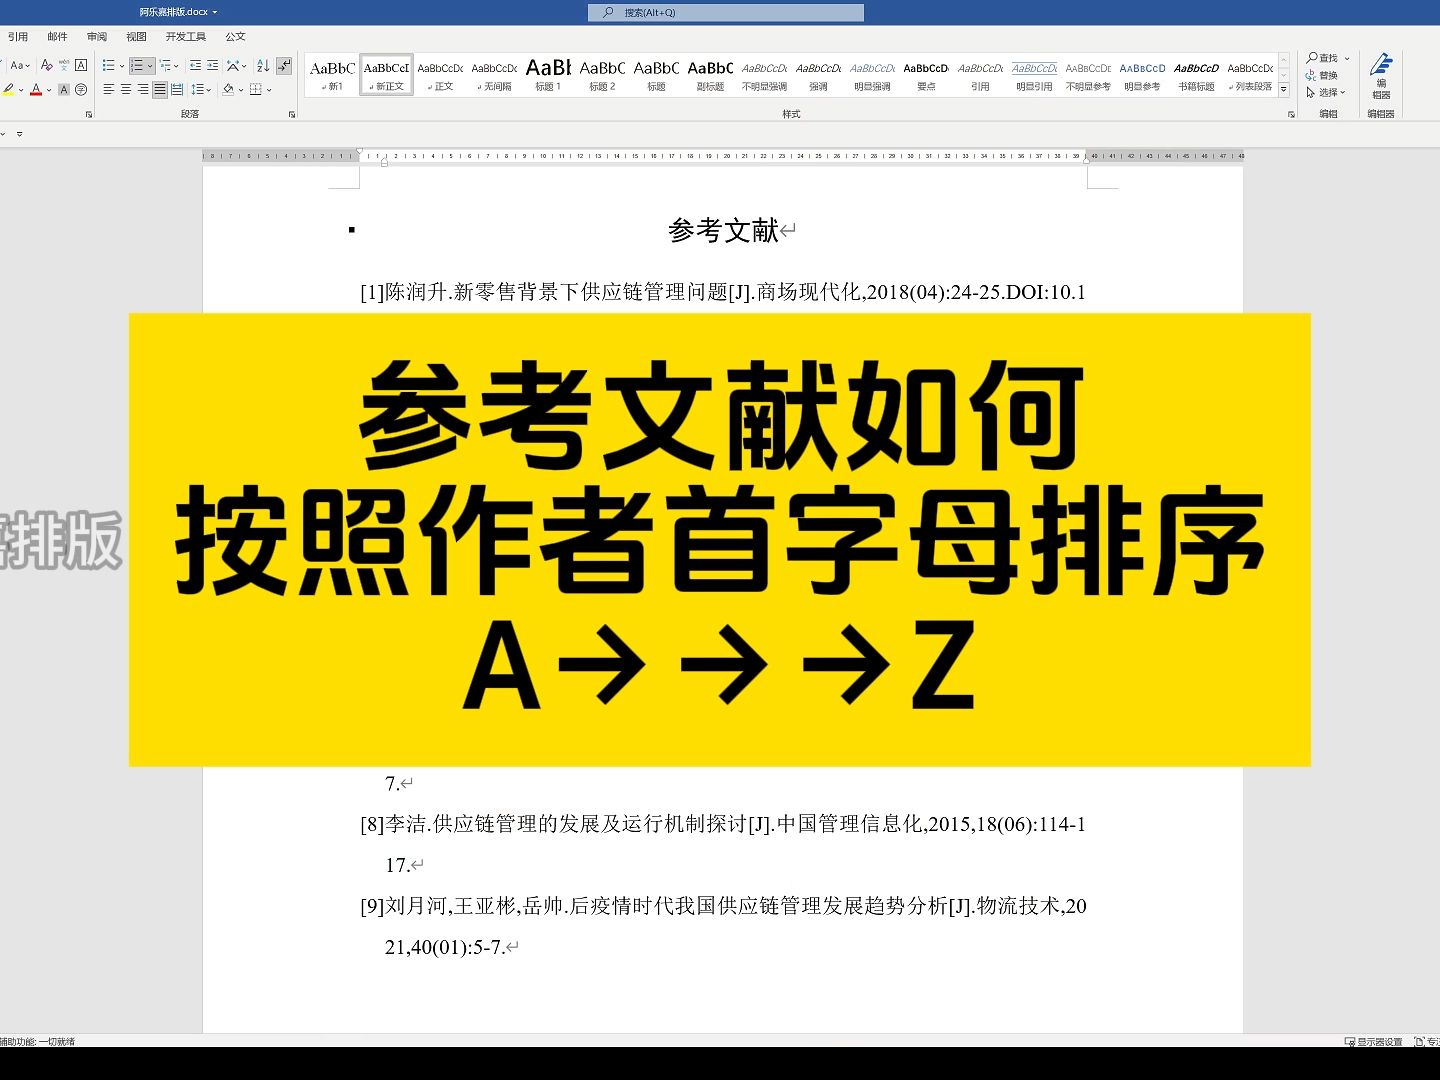
Task: Toggle the character border (字符边框) button
Action: pyautogui.click(x=81, y=64)
